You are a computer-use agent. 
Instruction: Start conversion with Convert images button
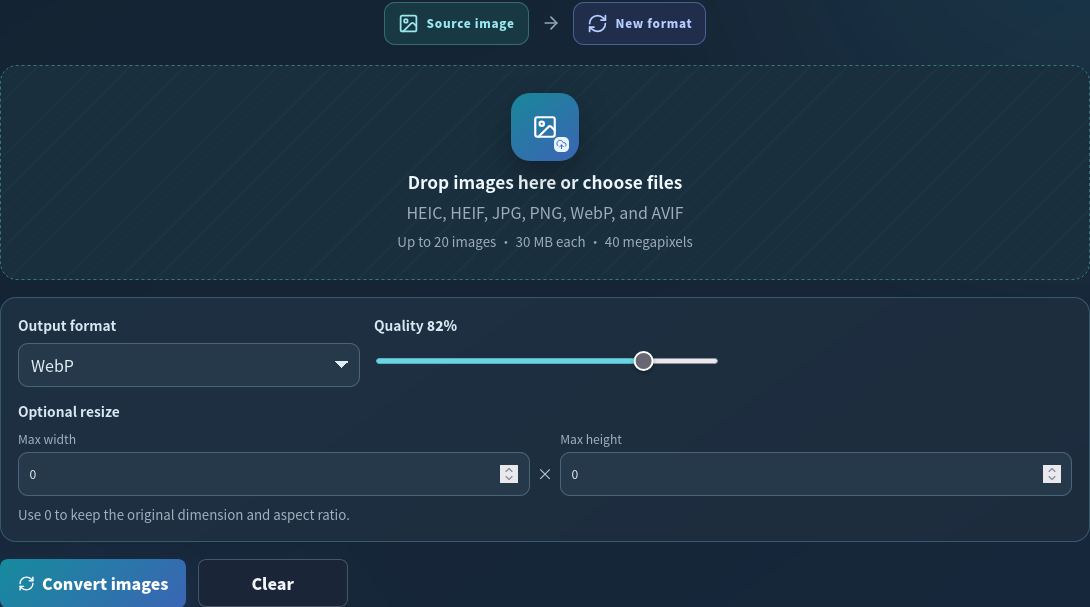point(93,583)
